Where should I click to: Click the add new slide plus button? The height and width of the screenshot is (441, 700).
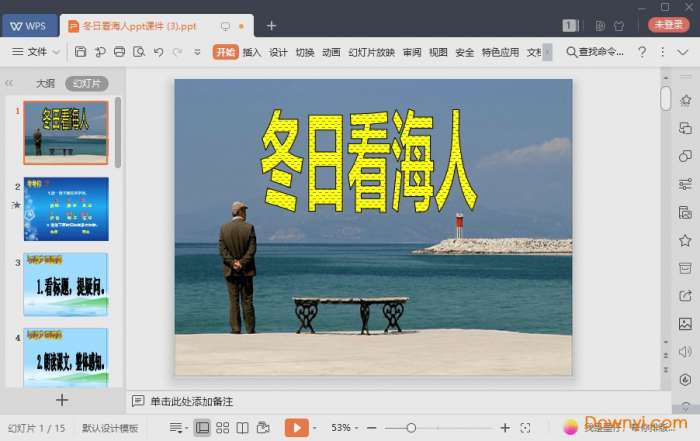click(61, 400)
